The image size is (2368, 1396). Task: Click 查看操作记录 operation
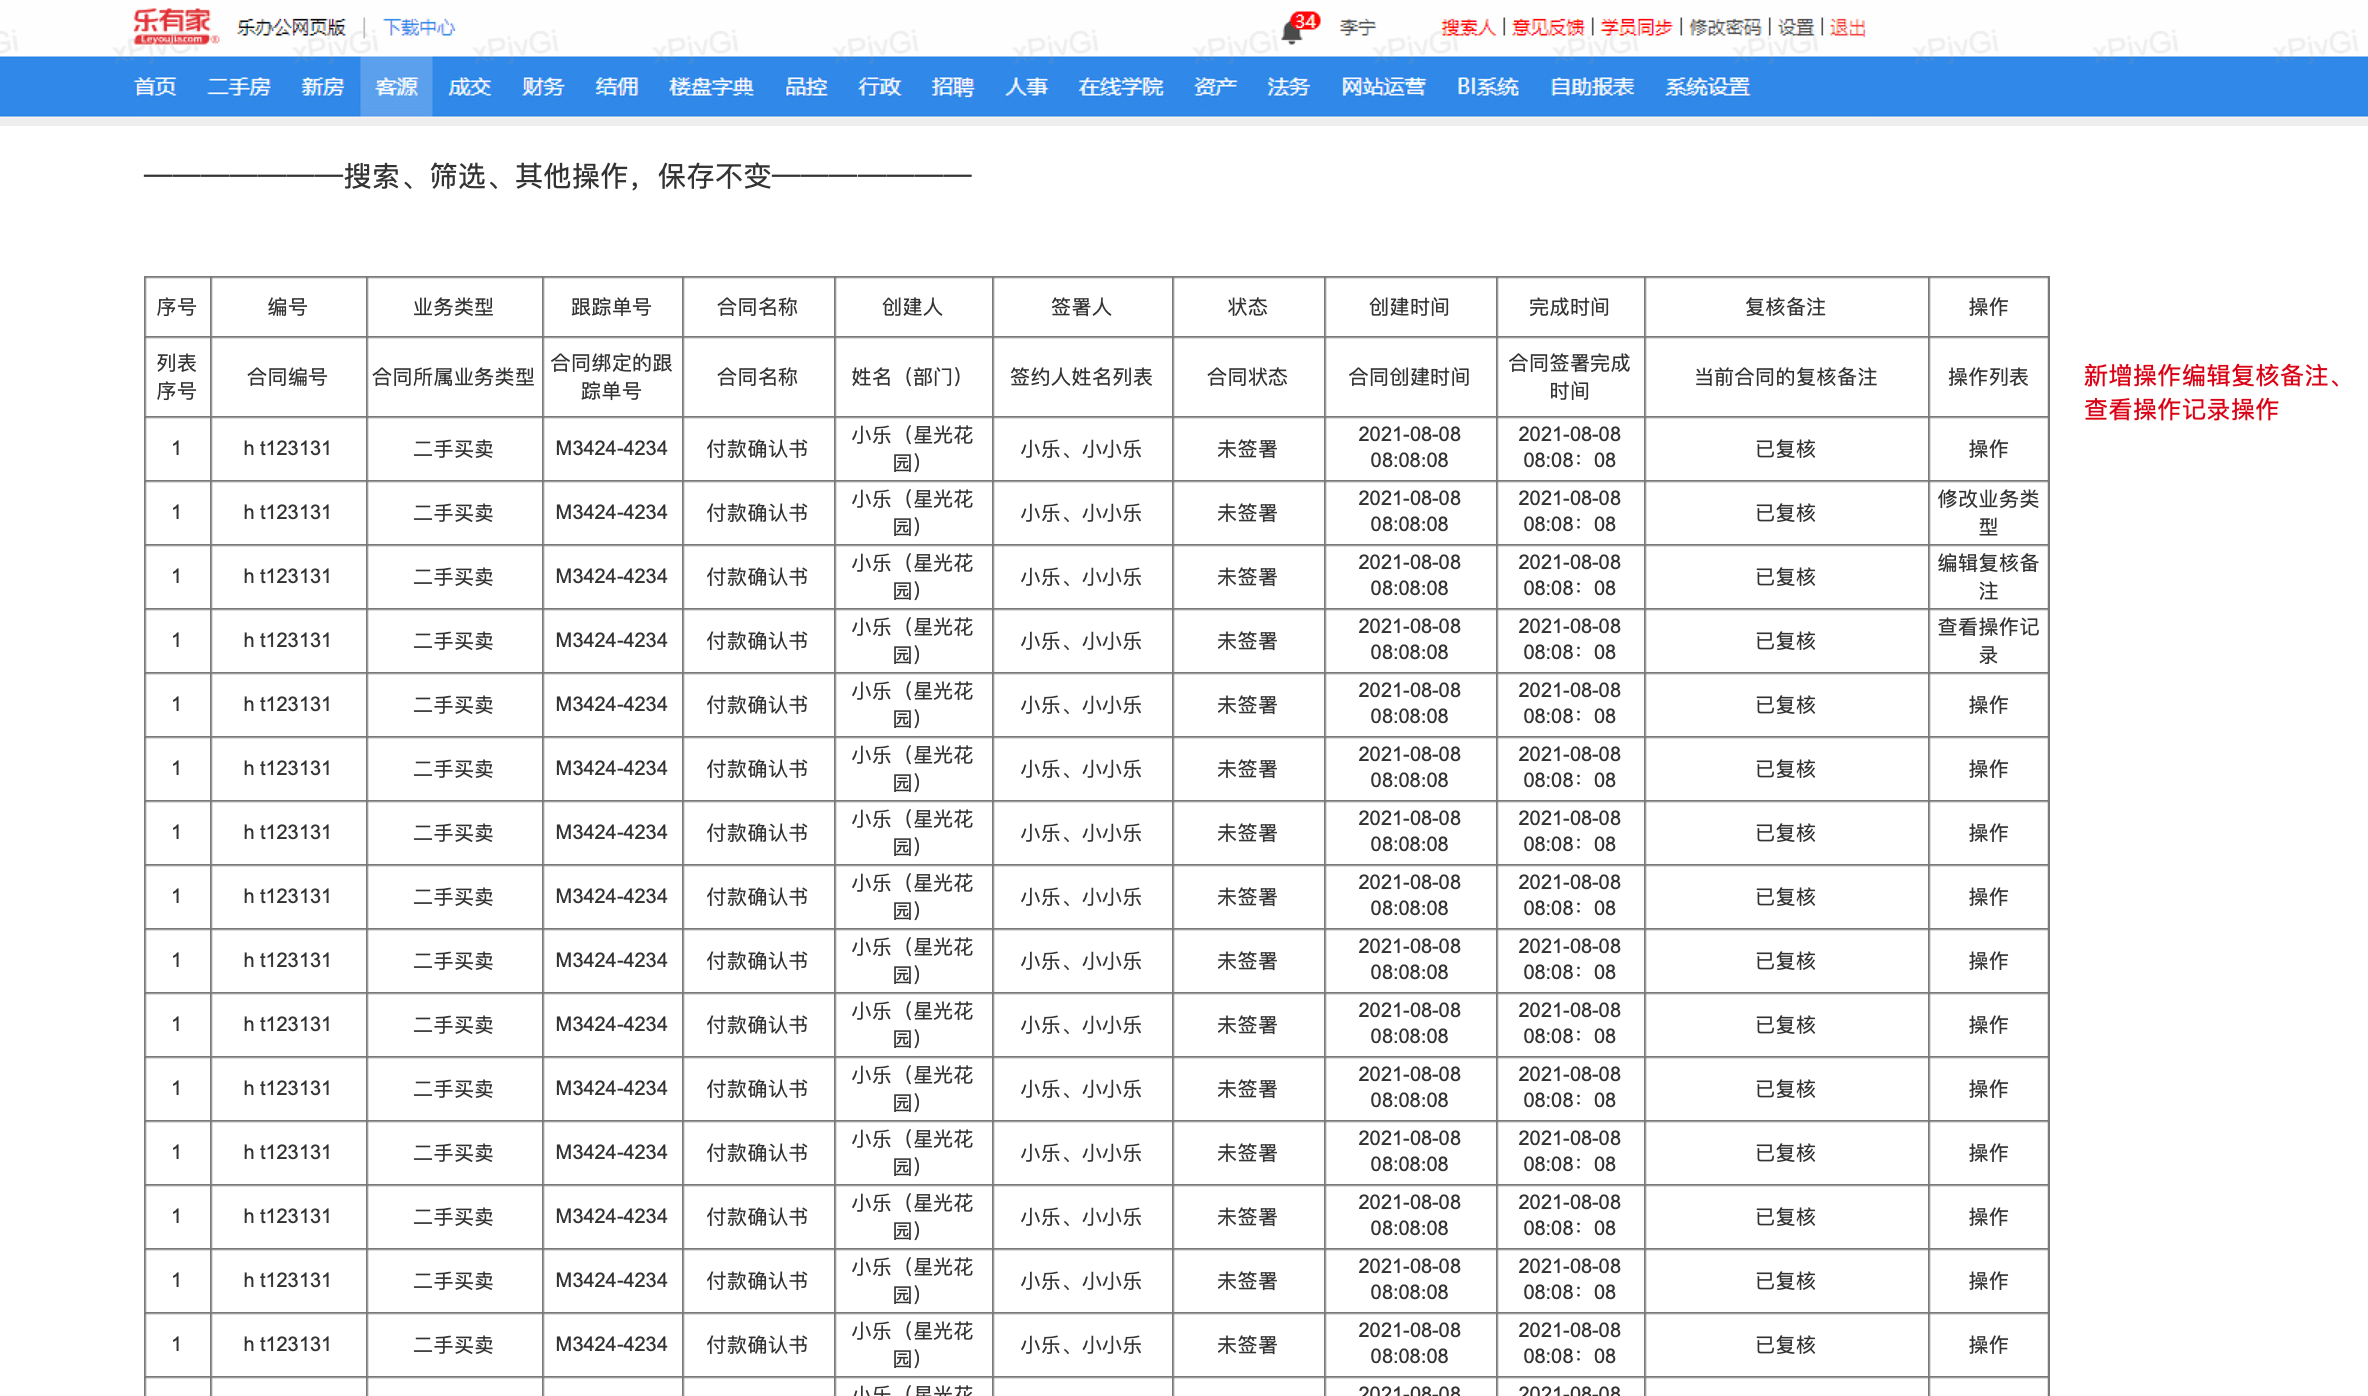pyautogui.click(x=1988, y=641)
